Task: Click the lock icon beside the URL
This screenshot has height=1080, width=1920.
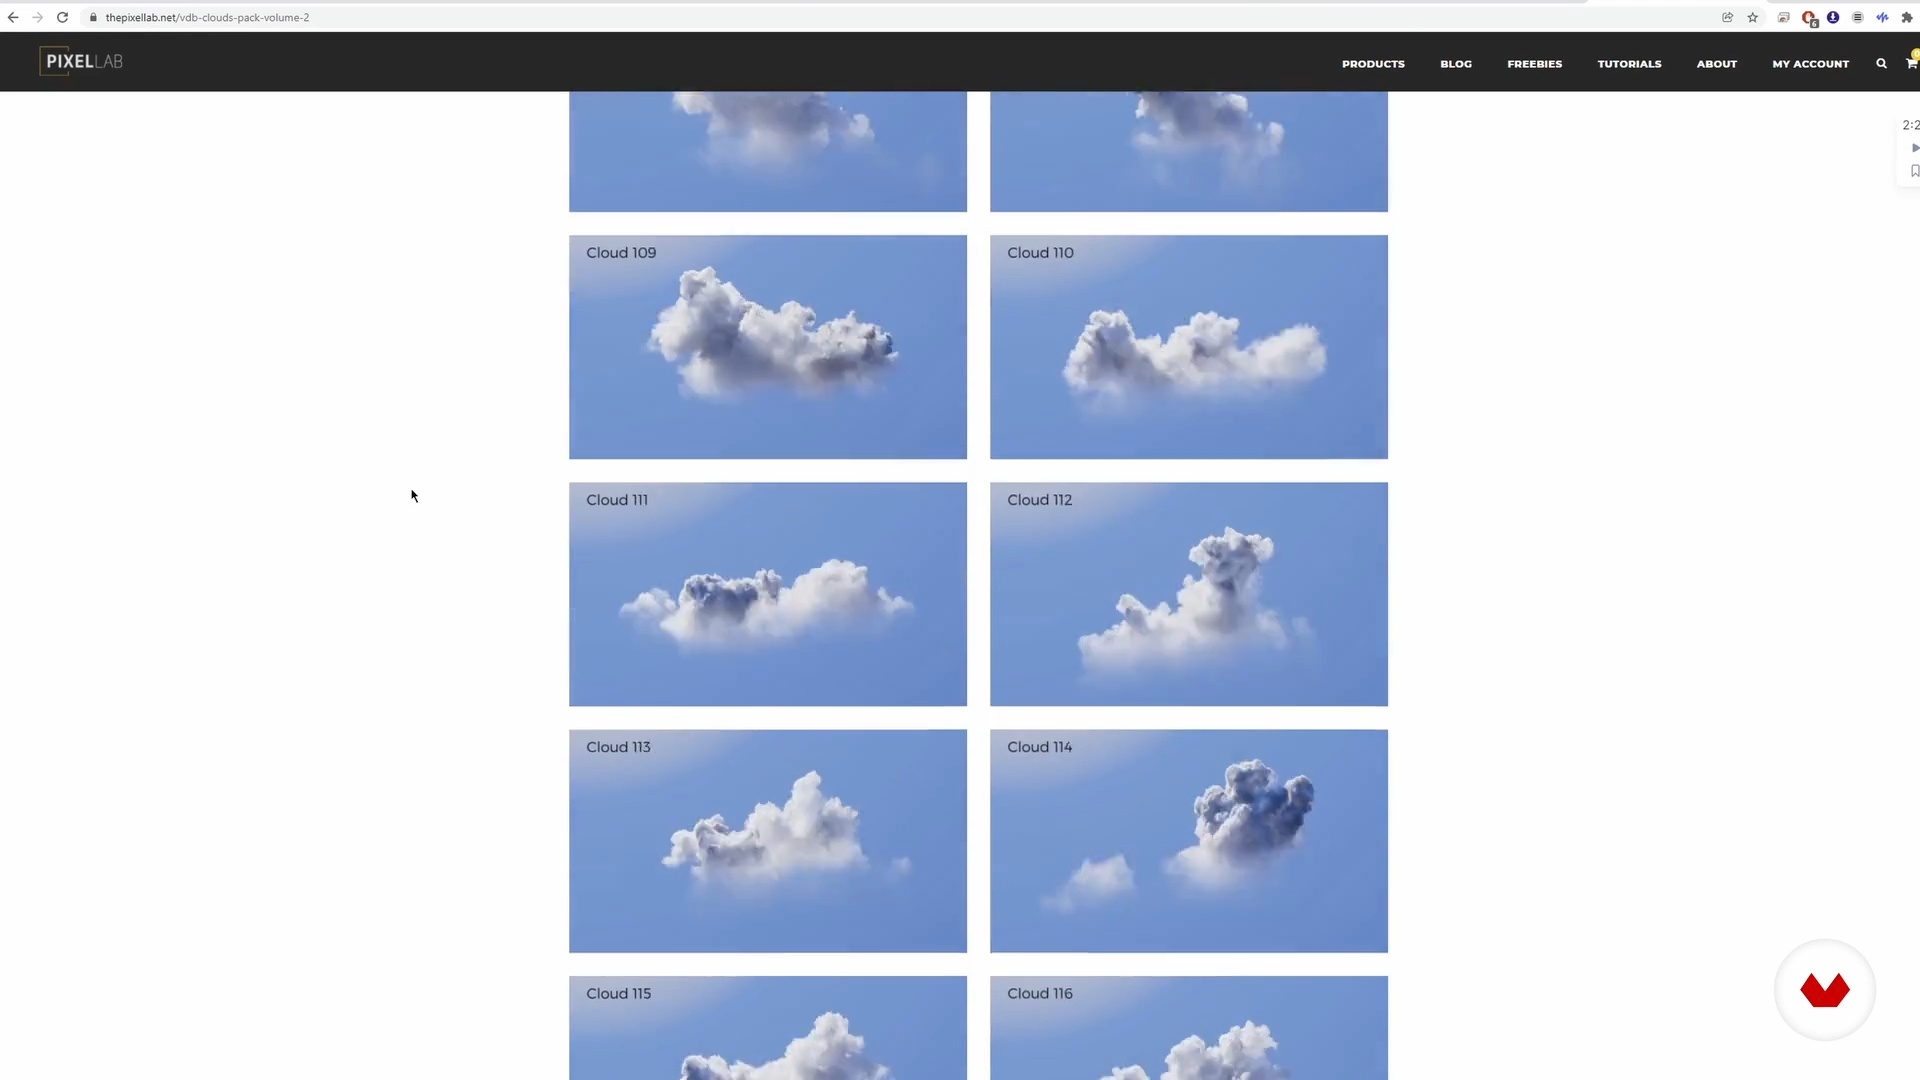Action: [93, 17]
